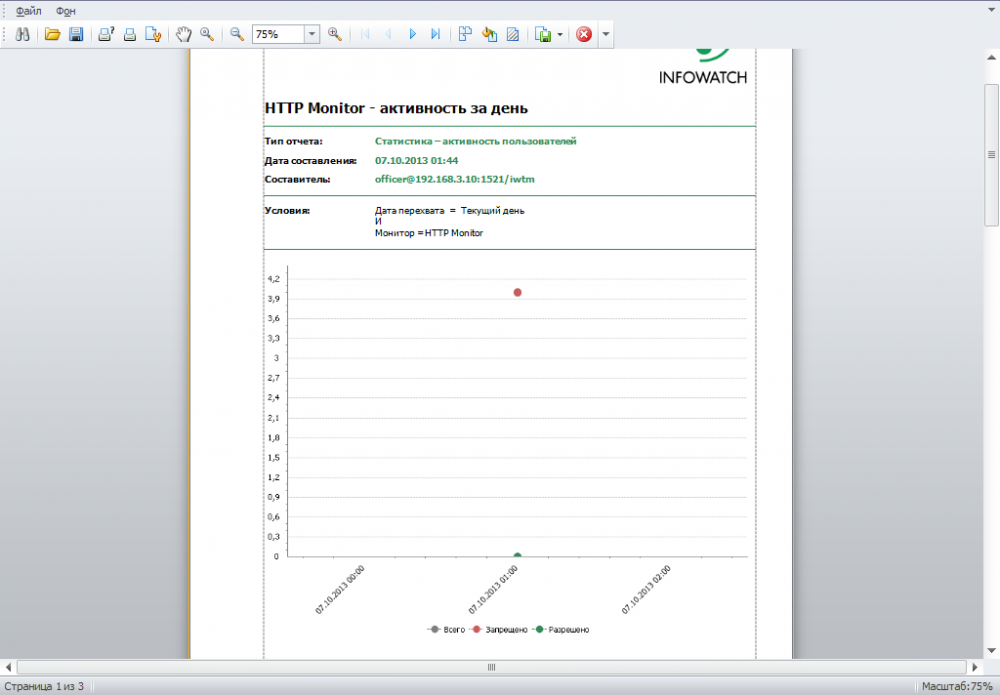Select the magnifier tool
This screenshot has width=1000, height=695.
click(x=207, y=34)
